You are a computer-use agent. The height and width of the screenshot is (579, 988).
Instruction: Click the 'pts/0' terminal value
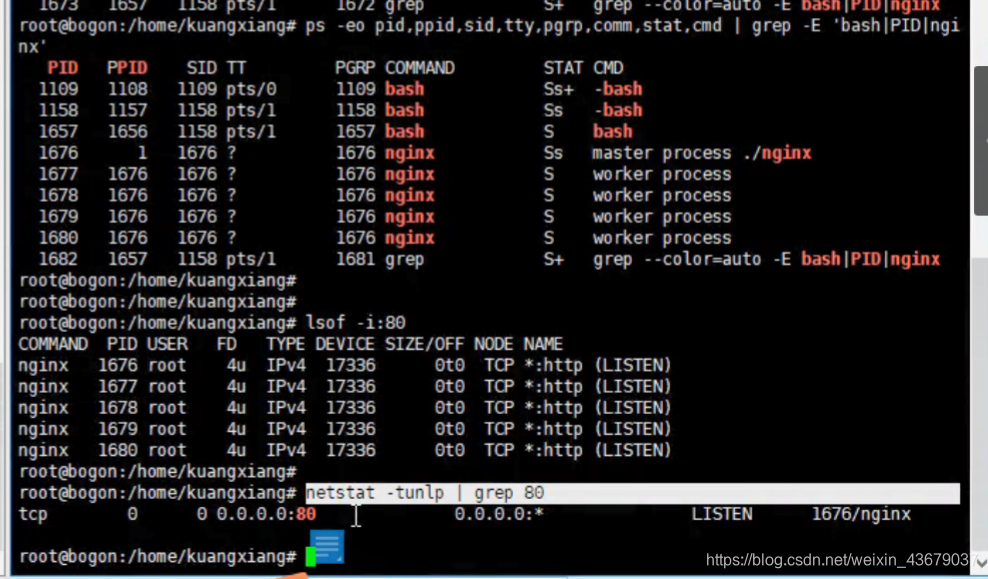pos(251,89)
